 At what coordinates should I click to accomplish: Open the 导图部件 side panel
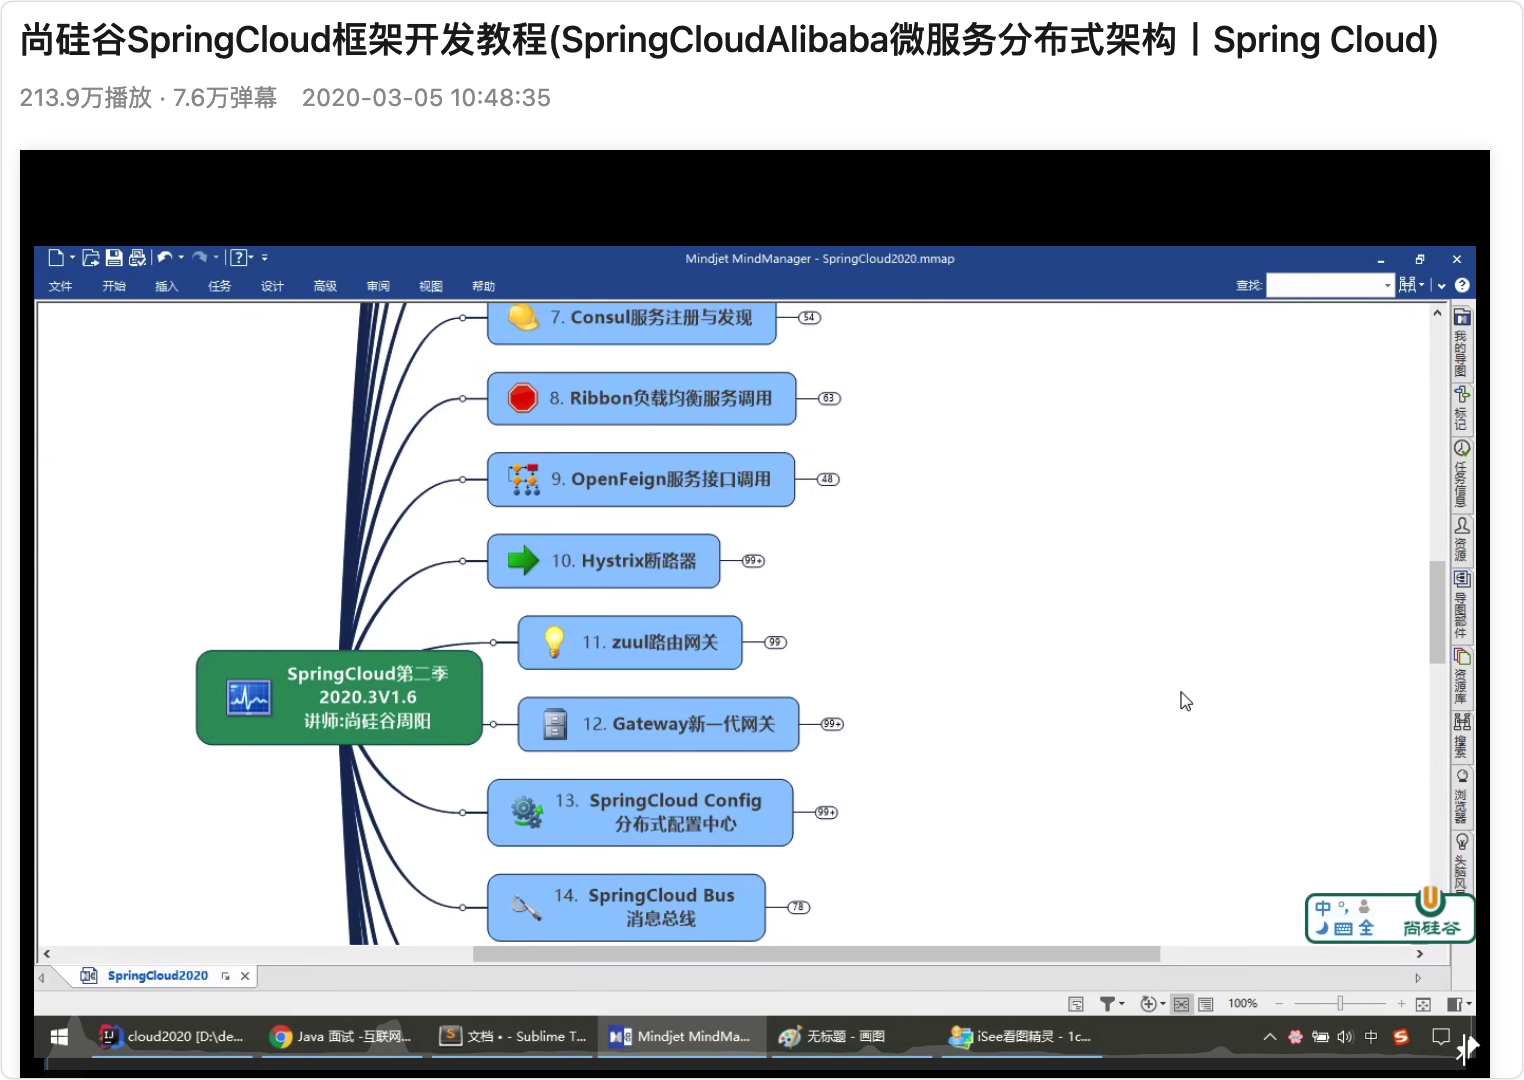click(x=1461, y=605)
